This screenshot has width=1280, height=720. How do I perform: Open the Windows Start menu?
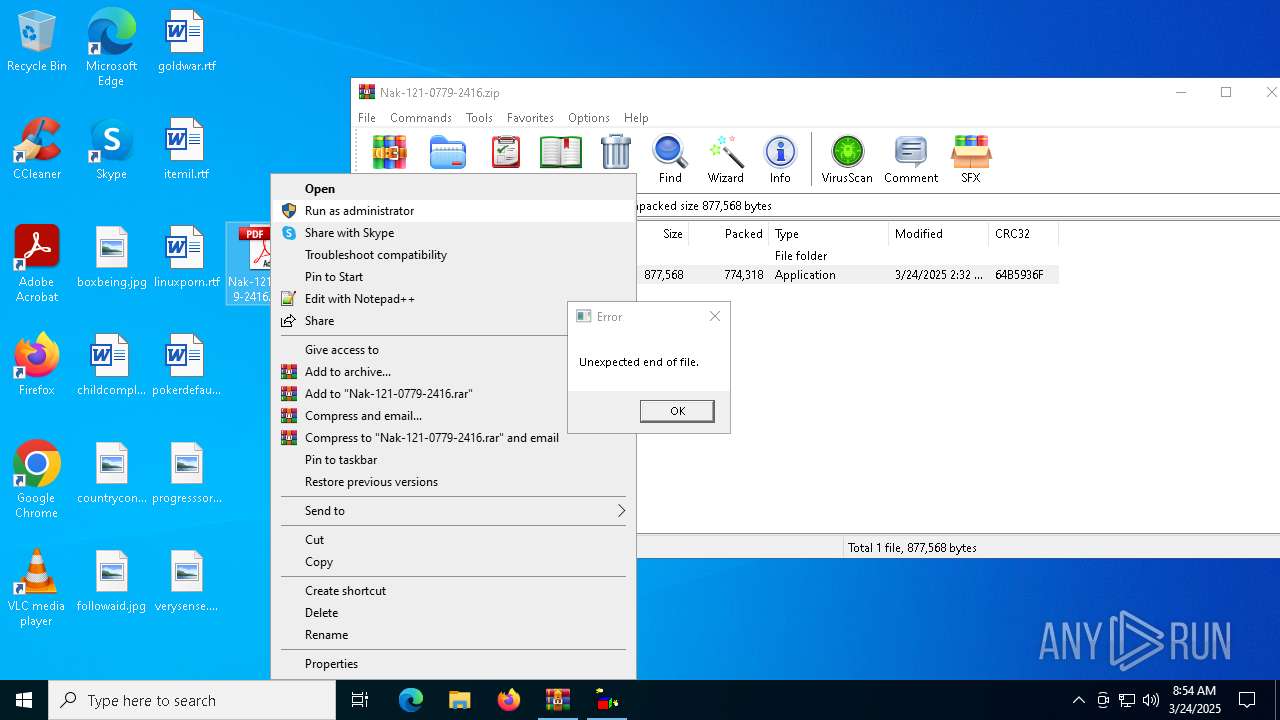(24, 700)
